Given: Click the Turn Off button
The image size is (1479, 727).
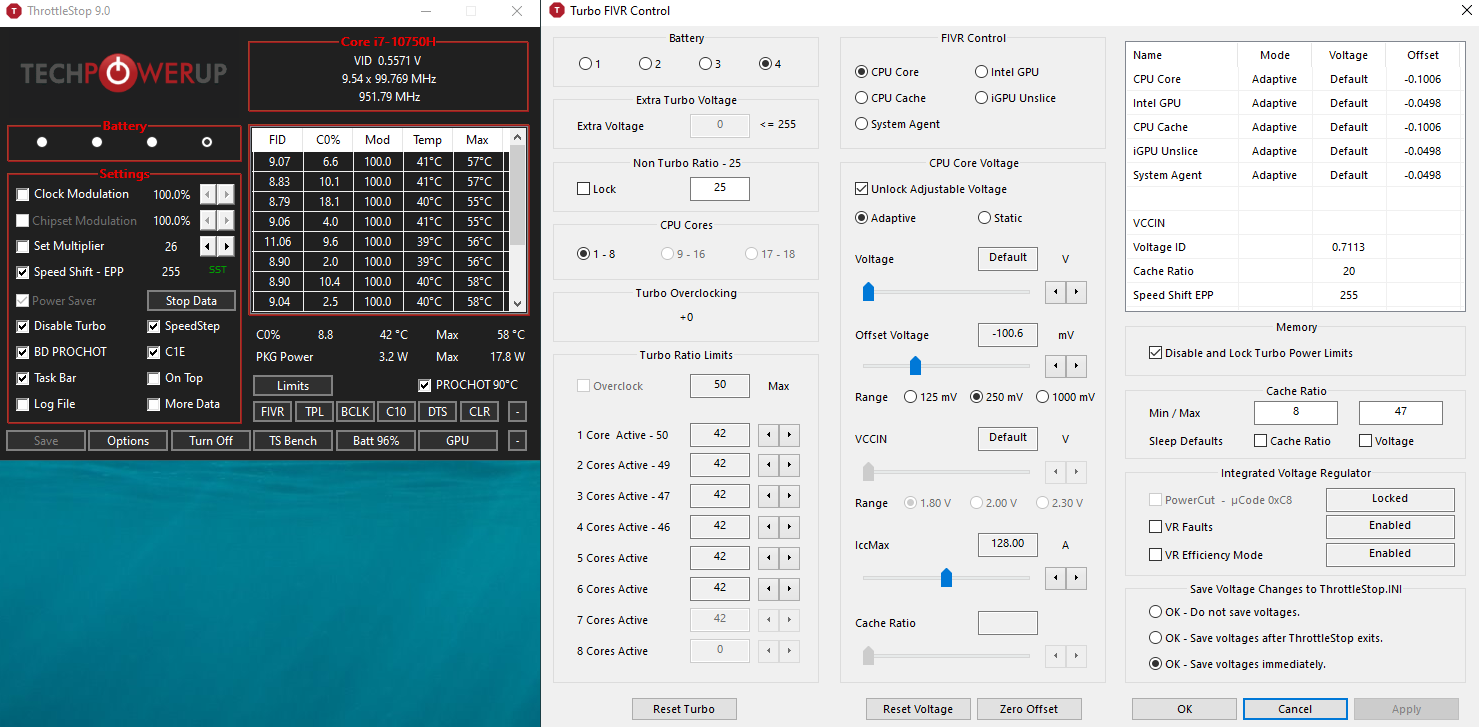Looking at the screenshot, I should (x=211, y=441).
